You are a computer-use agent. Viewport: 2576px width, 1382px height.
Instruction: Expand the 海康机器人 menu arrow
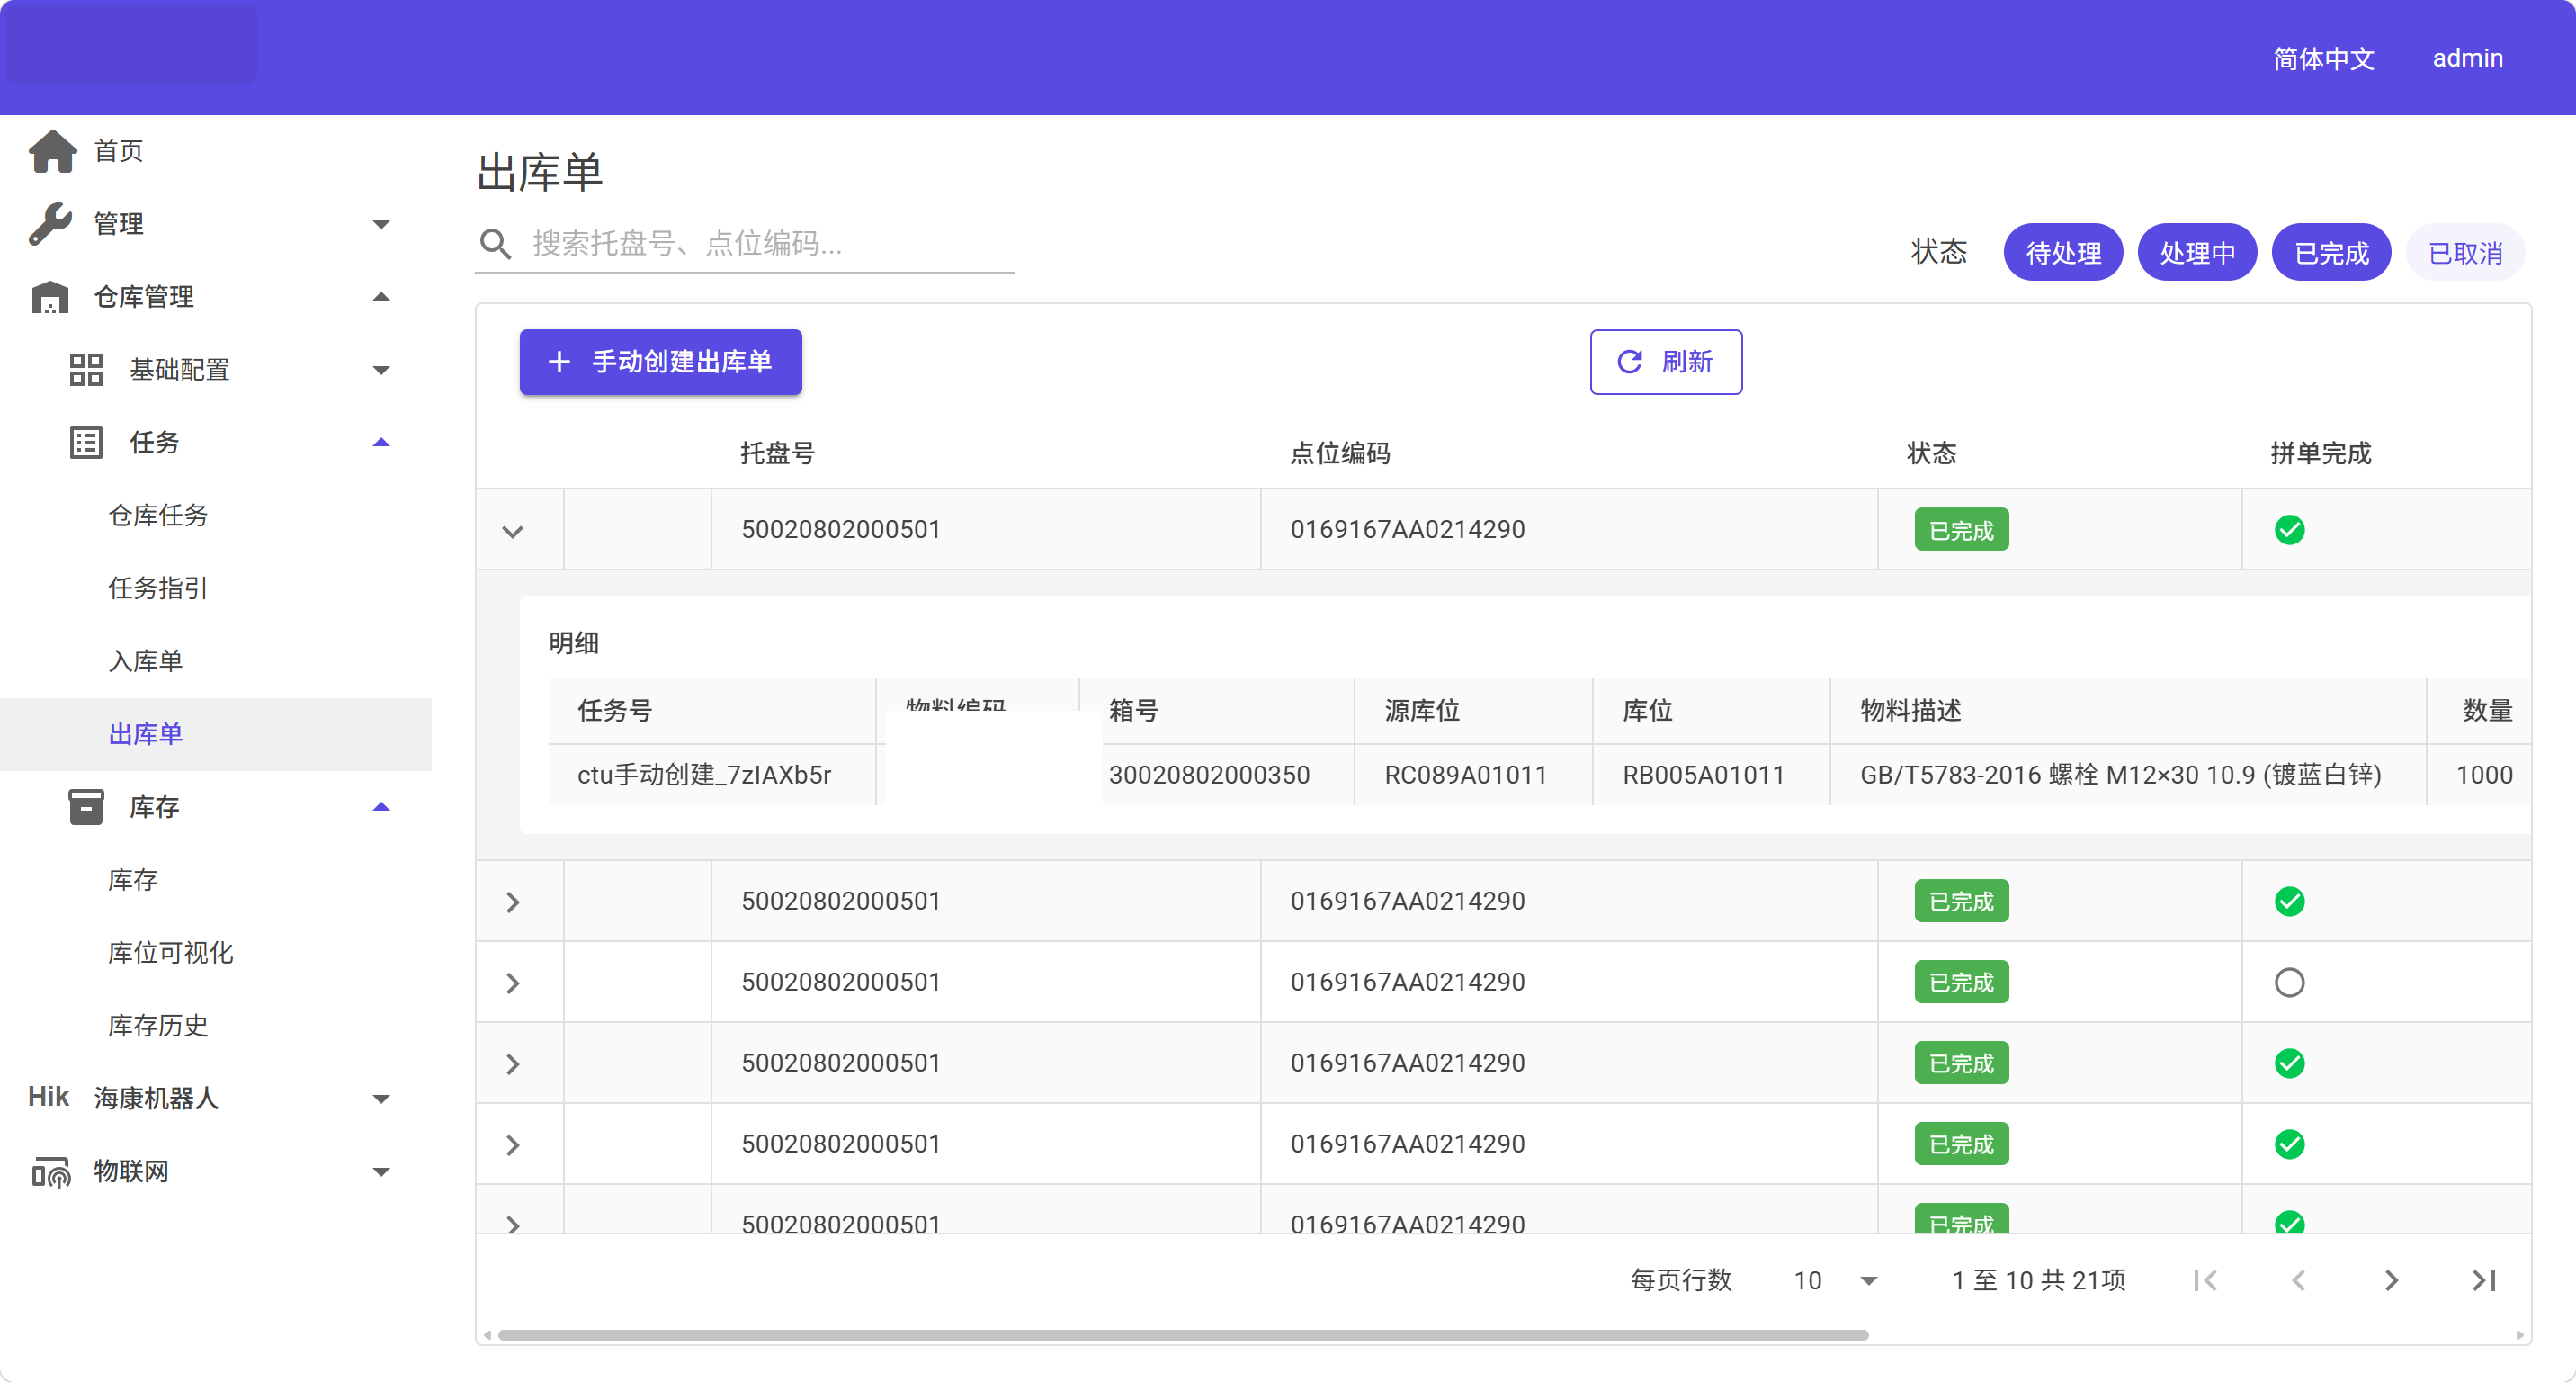coord(381,1099)
